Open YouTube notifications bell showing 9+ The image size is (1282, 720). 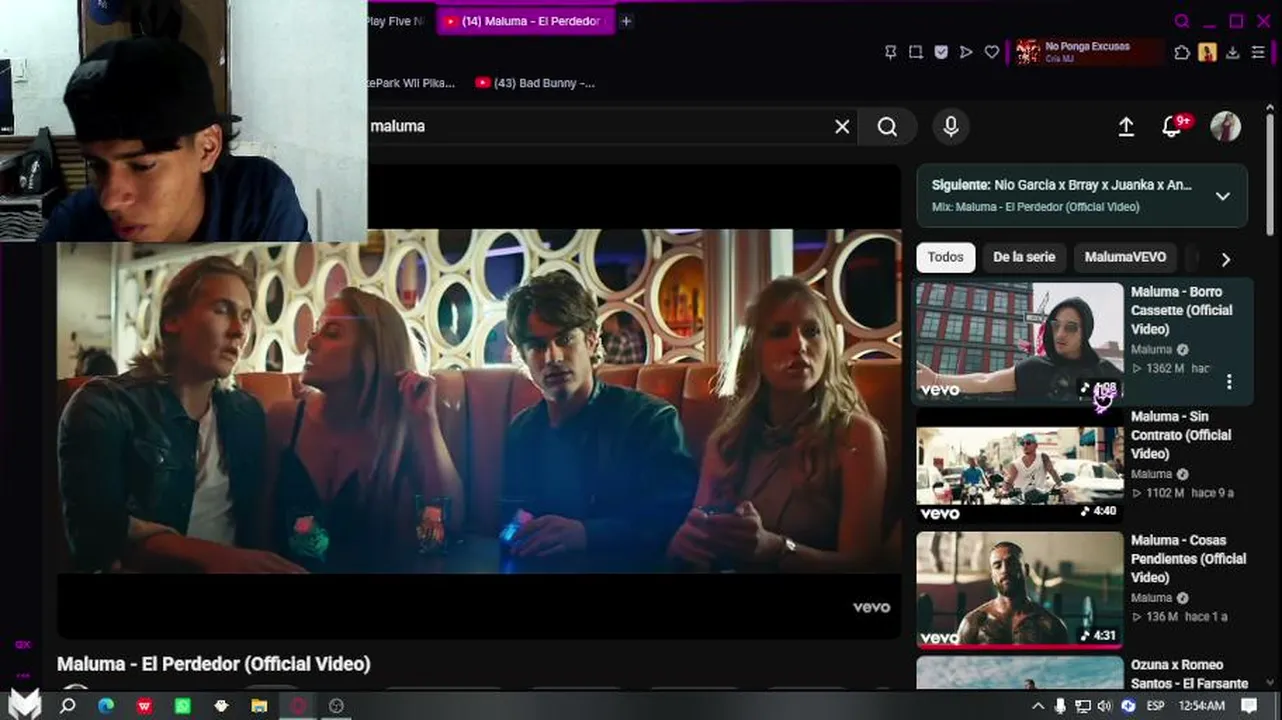click(1173, 126)
